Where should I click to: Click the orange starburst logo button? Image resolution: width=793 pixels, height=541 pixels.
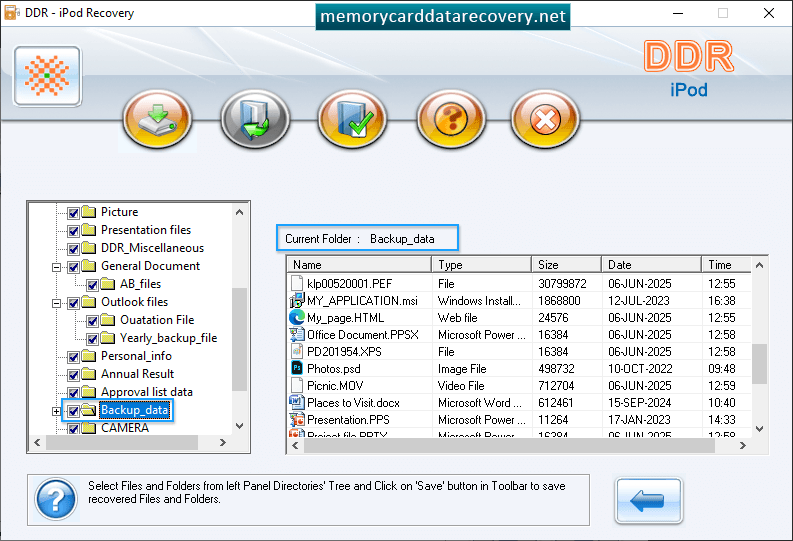point(48,76)
